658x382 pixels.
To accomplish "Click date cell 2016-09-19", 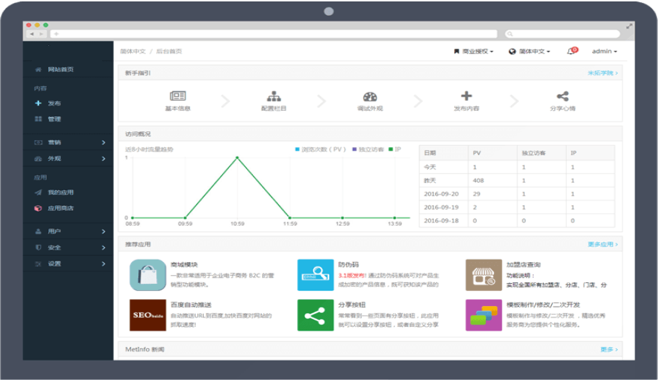I will (x=441, y=207).
